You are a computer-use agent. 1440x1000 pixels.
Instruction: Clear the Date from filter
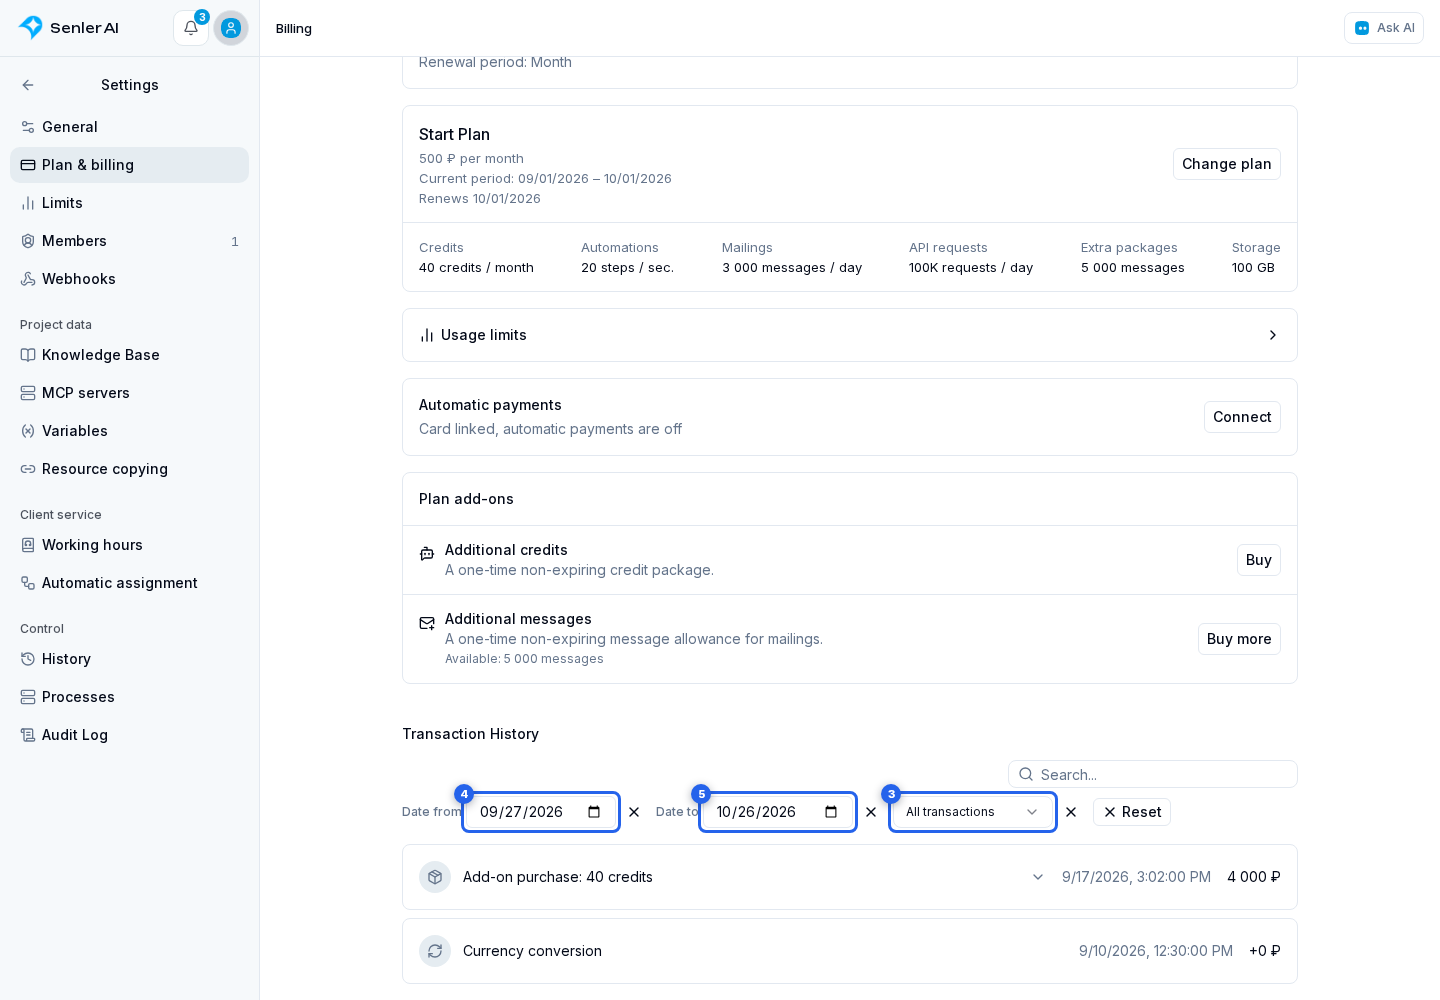pyautogui.click(x=634, y=812)
